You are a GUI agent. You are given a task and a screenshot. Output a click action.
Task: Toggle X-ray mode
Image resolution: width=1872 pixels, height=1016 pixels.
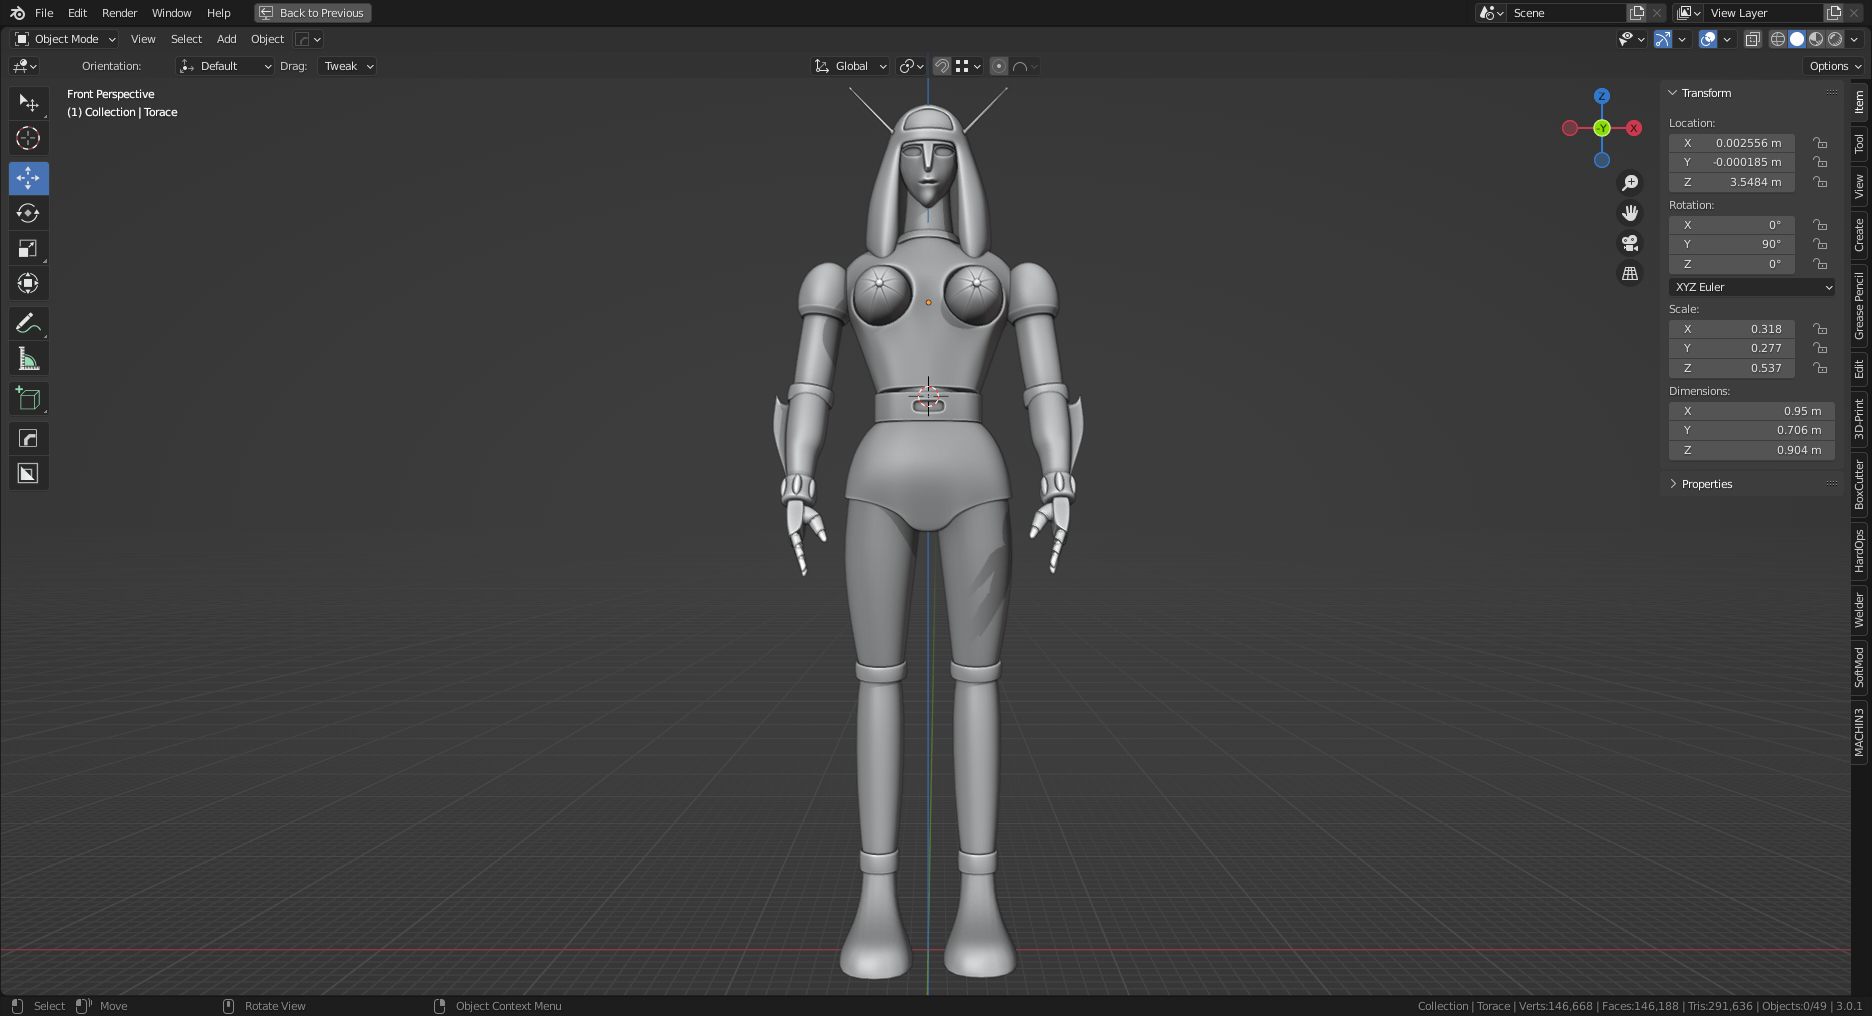(1753, 39)
